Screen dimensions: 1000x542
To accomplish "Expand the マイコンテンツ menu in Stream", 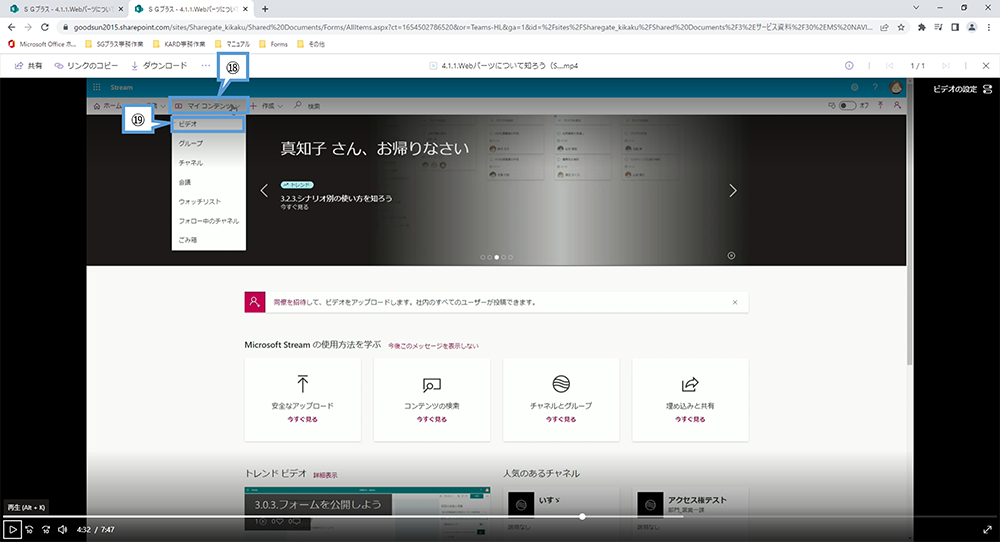I will 208,106.
